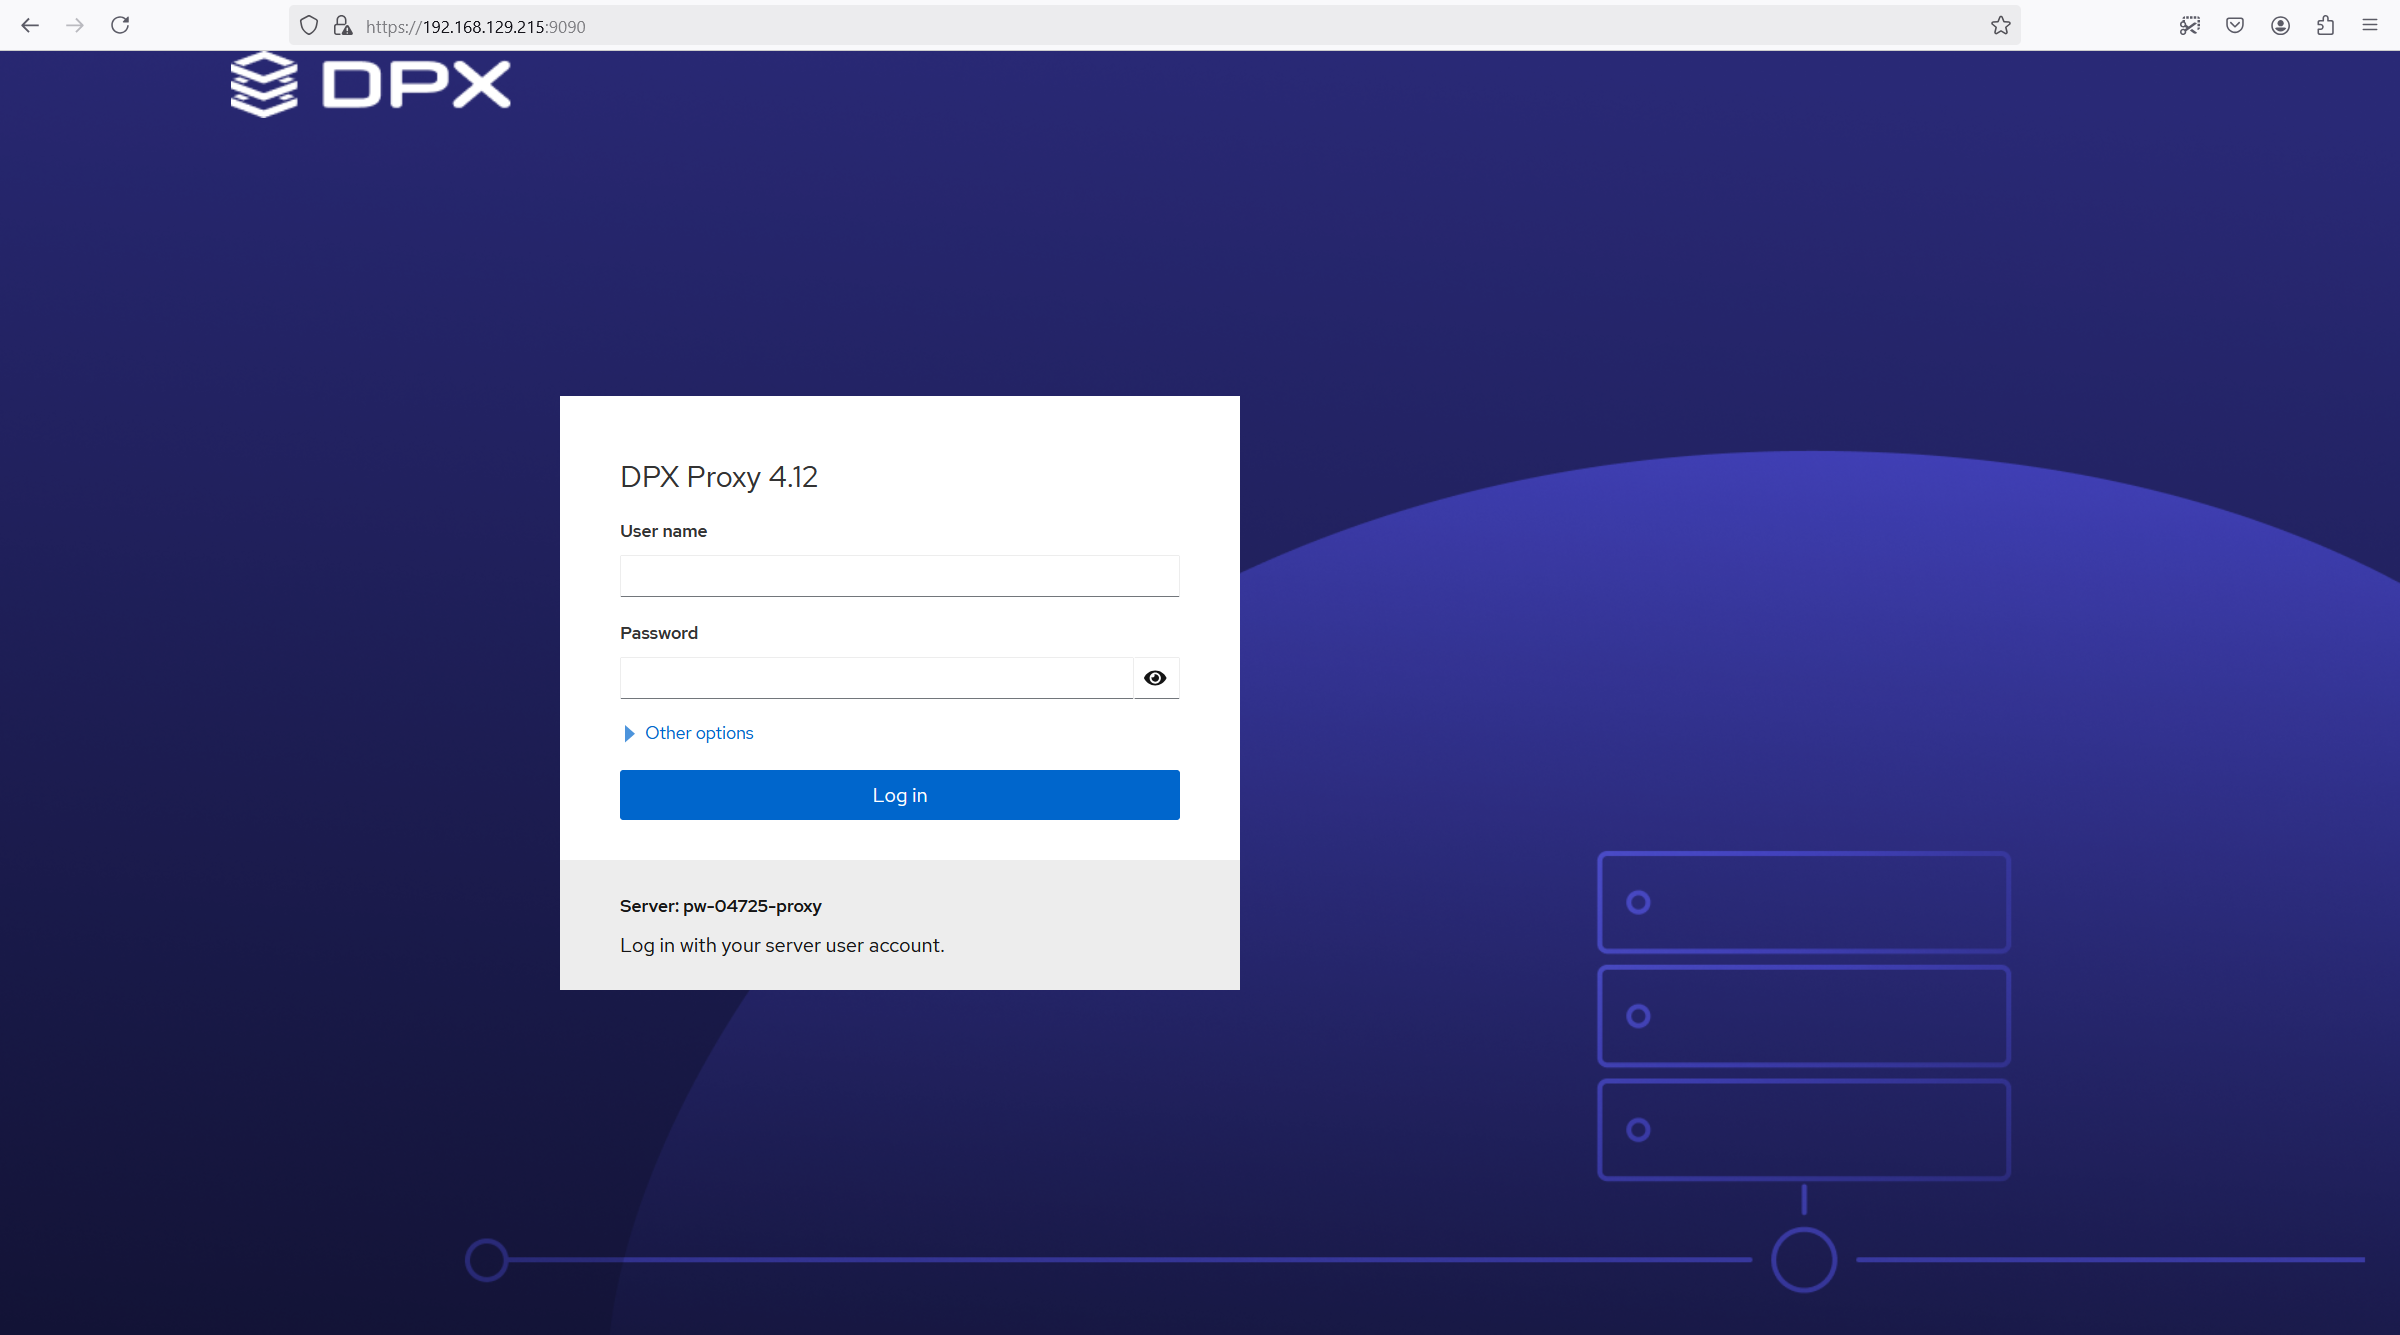Click the Save to Pocket icon

pos(2235,26)
